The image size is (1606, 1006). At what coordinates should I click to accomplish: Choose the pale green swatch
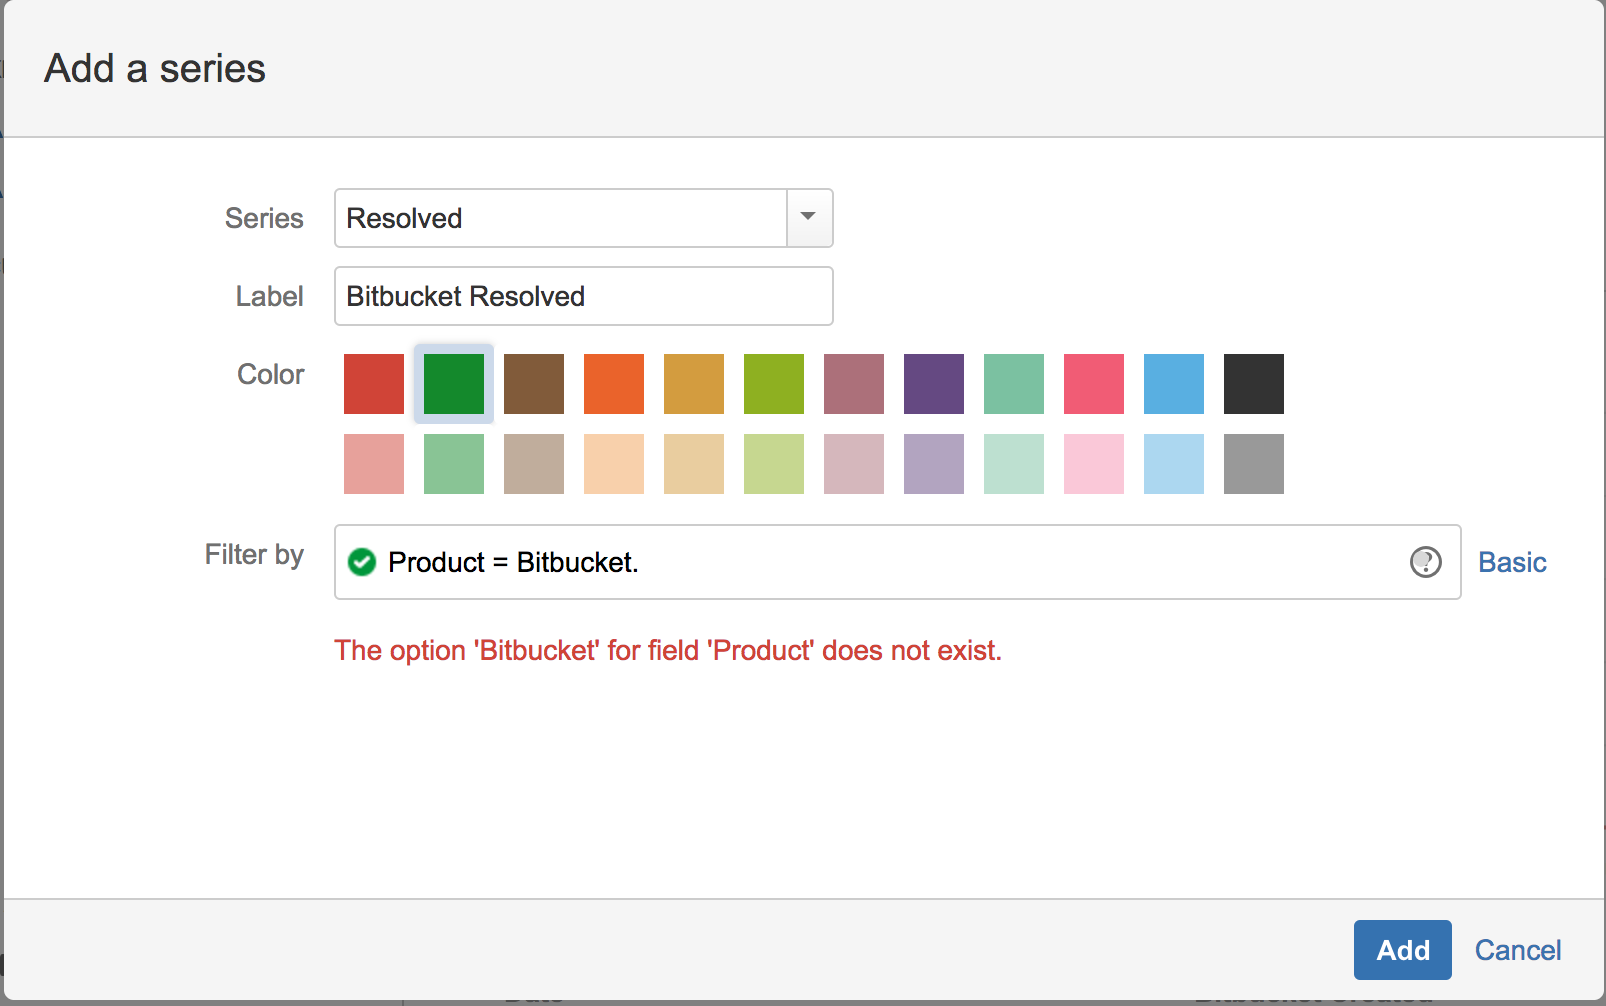coord(454,464)
